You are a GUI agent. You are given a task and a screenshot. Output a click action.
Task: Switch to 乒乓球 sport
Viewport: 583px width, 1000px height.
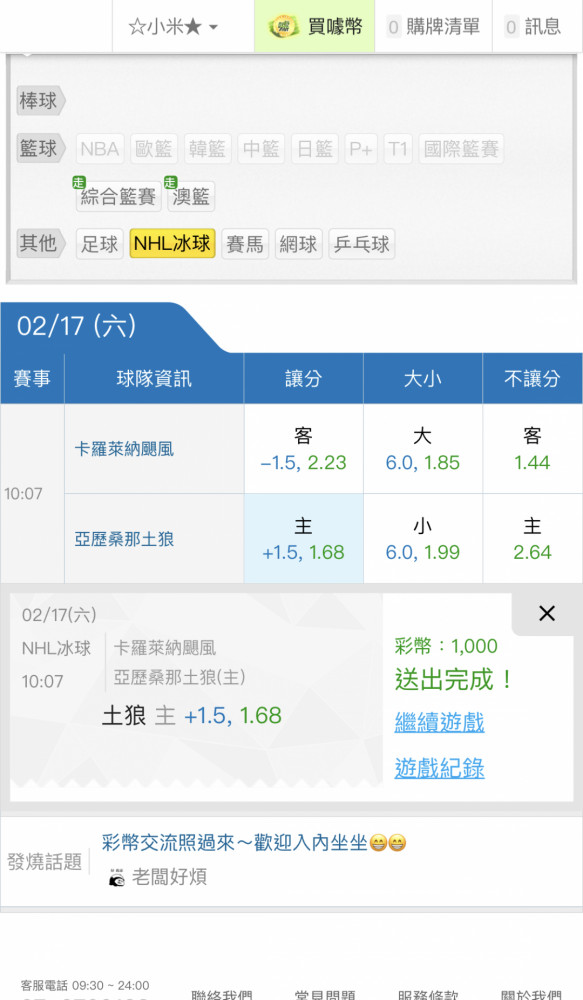(x=362, y=244)
